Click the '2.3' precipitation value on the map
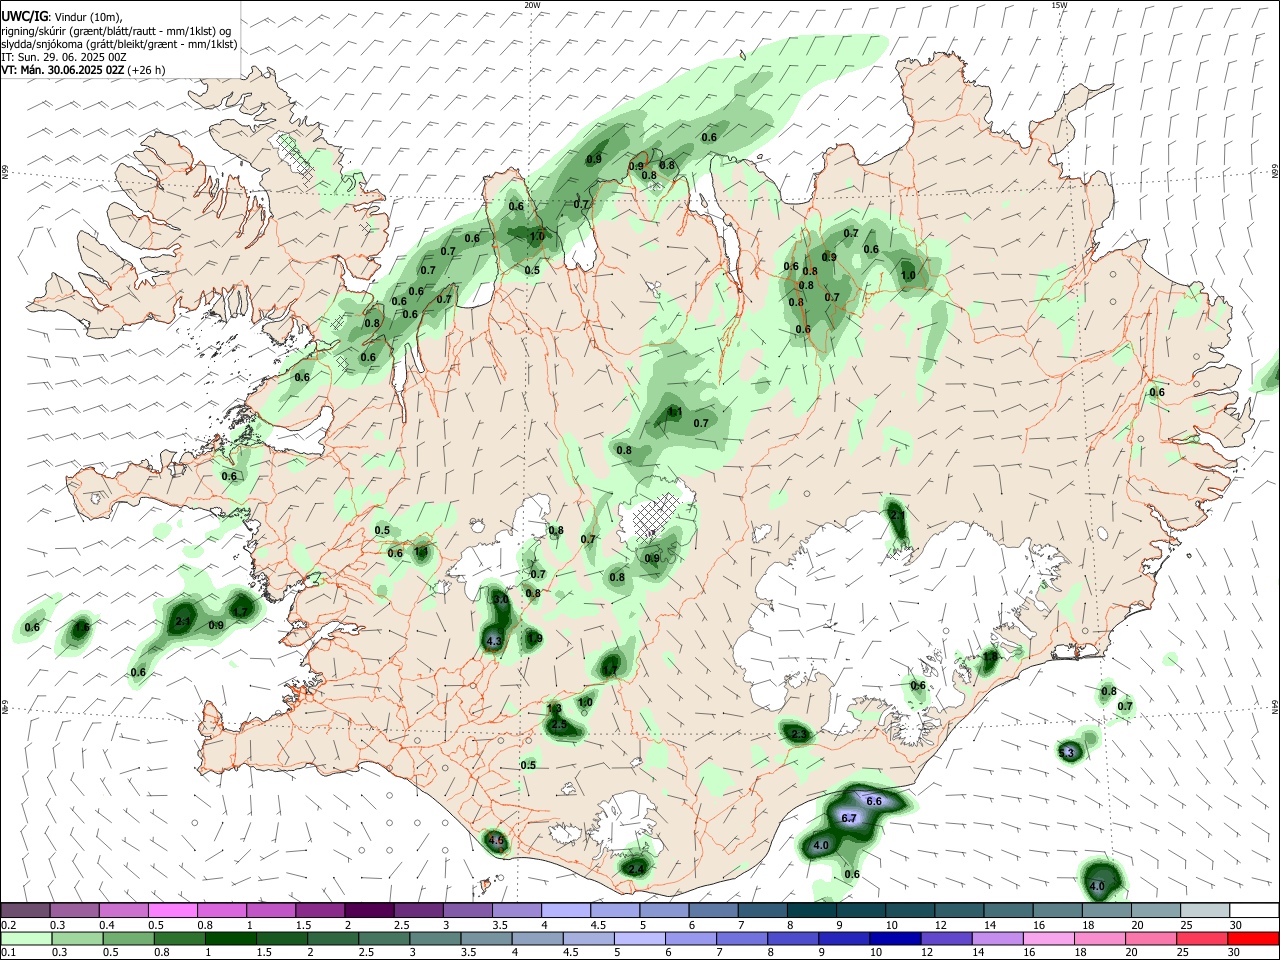This screenshot has height=960, width=1280. (x=799, y=735)
